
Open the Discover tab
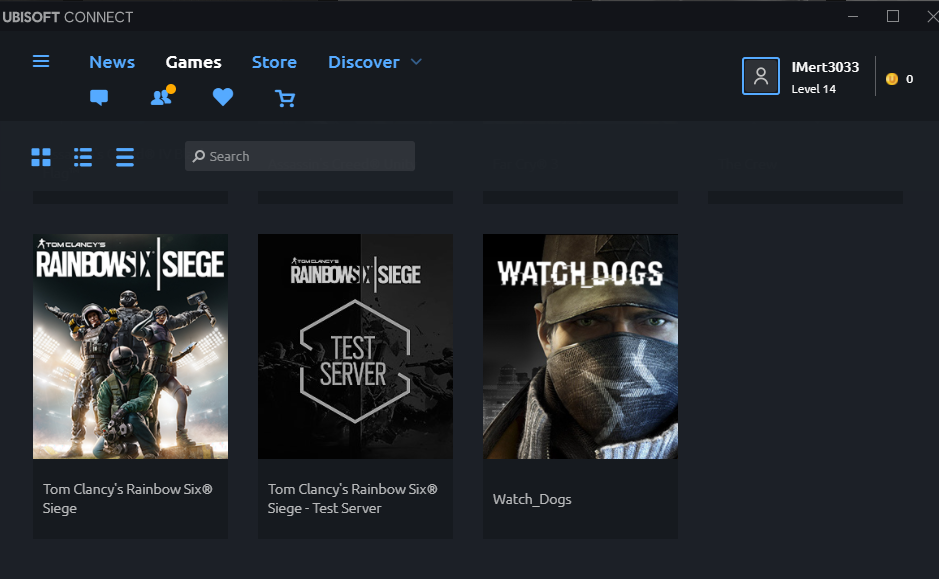pyautogui.click(x=364, y=62)
